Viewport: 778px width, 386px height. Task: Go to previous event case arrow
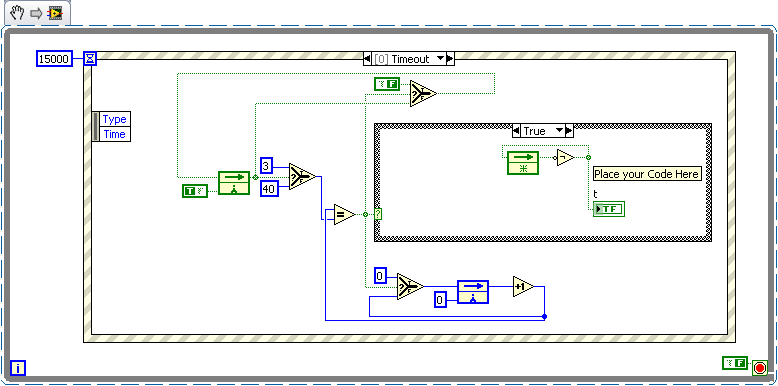367,59
